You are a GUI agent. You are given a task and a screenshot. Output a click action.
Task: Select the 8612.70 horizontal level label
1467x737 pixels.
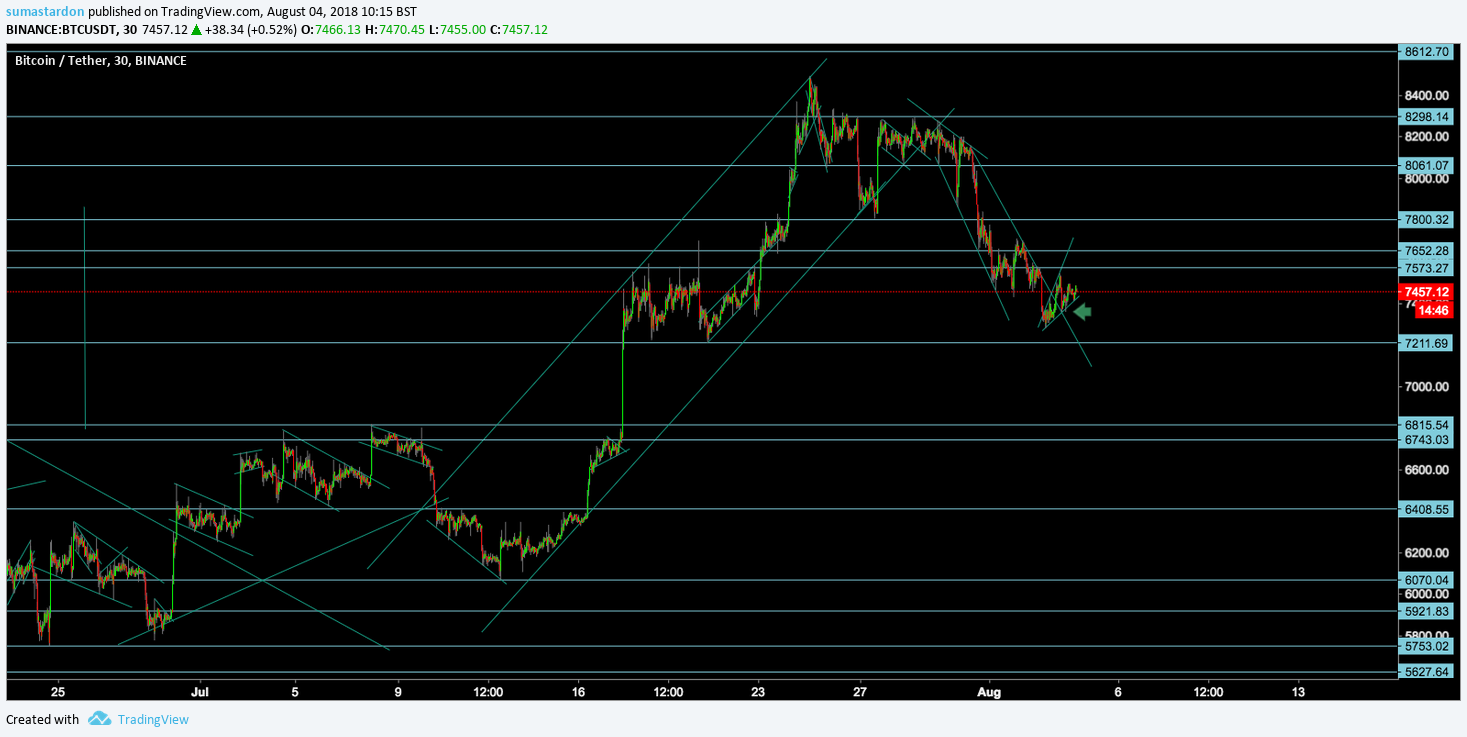(x=1425, y=52)
